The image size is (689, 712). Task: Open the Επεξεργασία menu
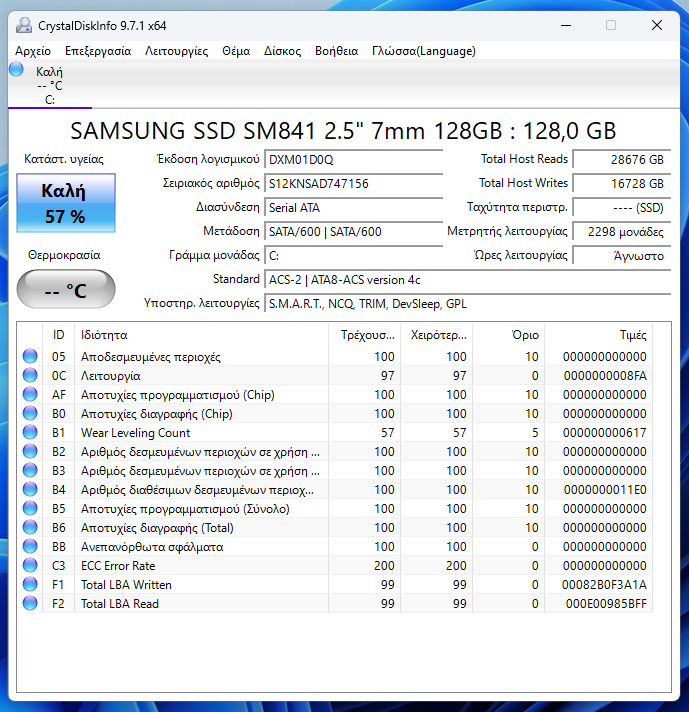tap(98, 51)
